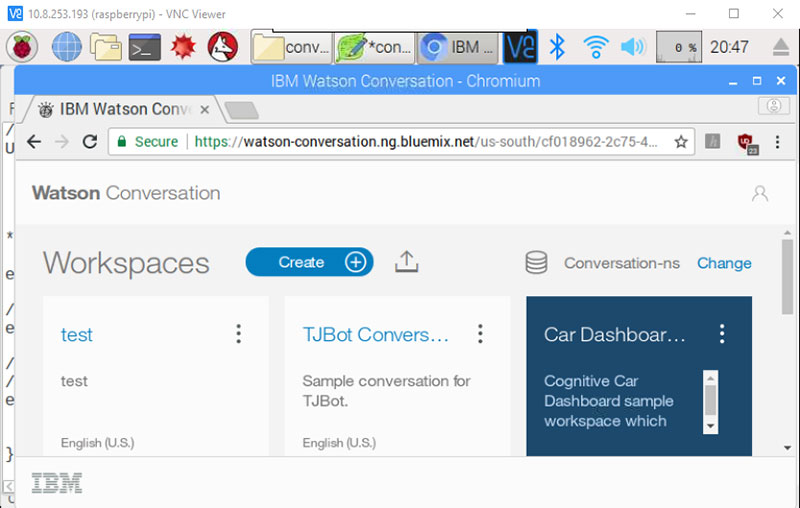Select the IBM Watson Conversation tab
This screenshot has height=508, width=800.
tap(122, 109)
